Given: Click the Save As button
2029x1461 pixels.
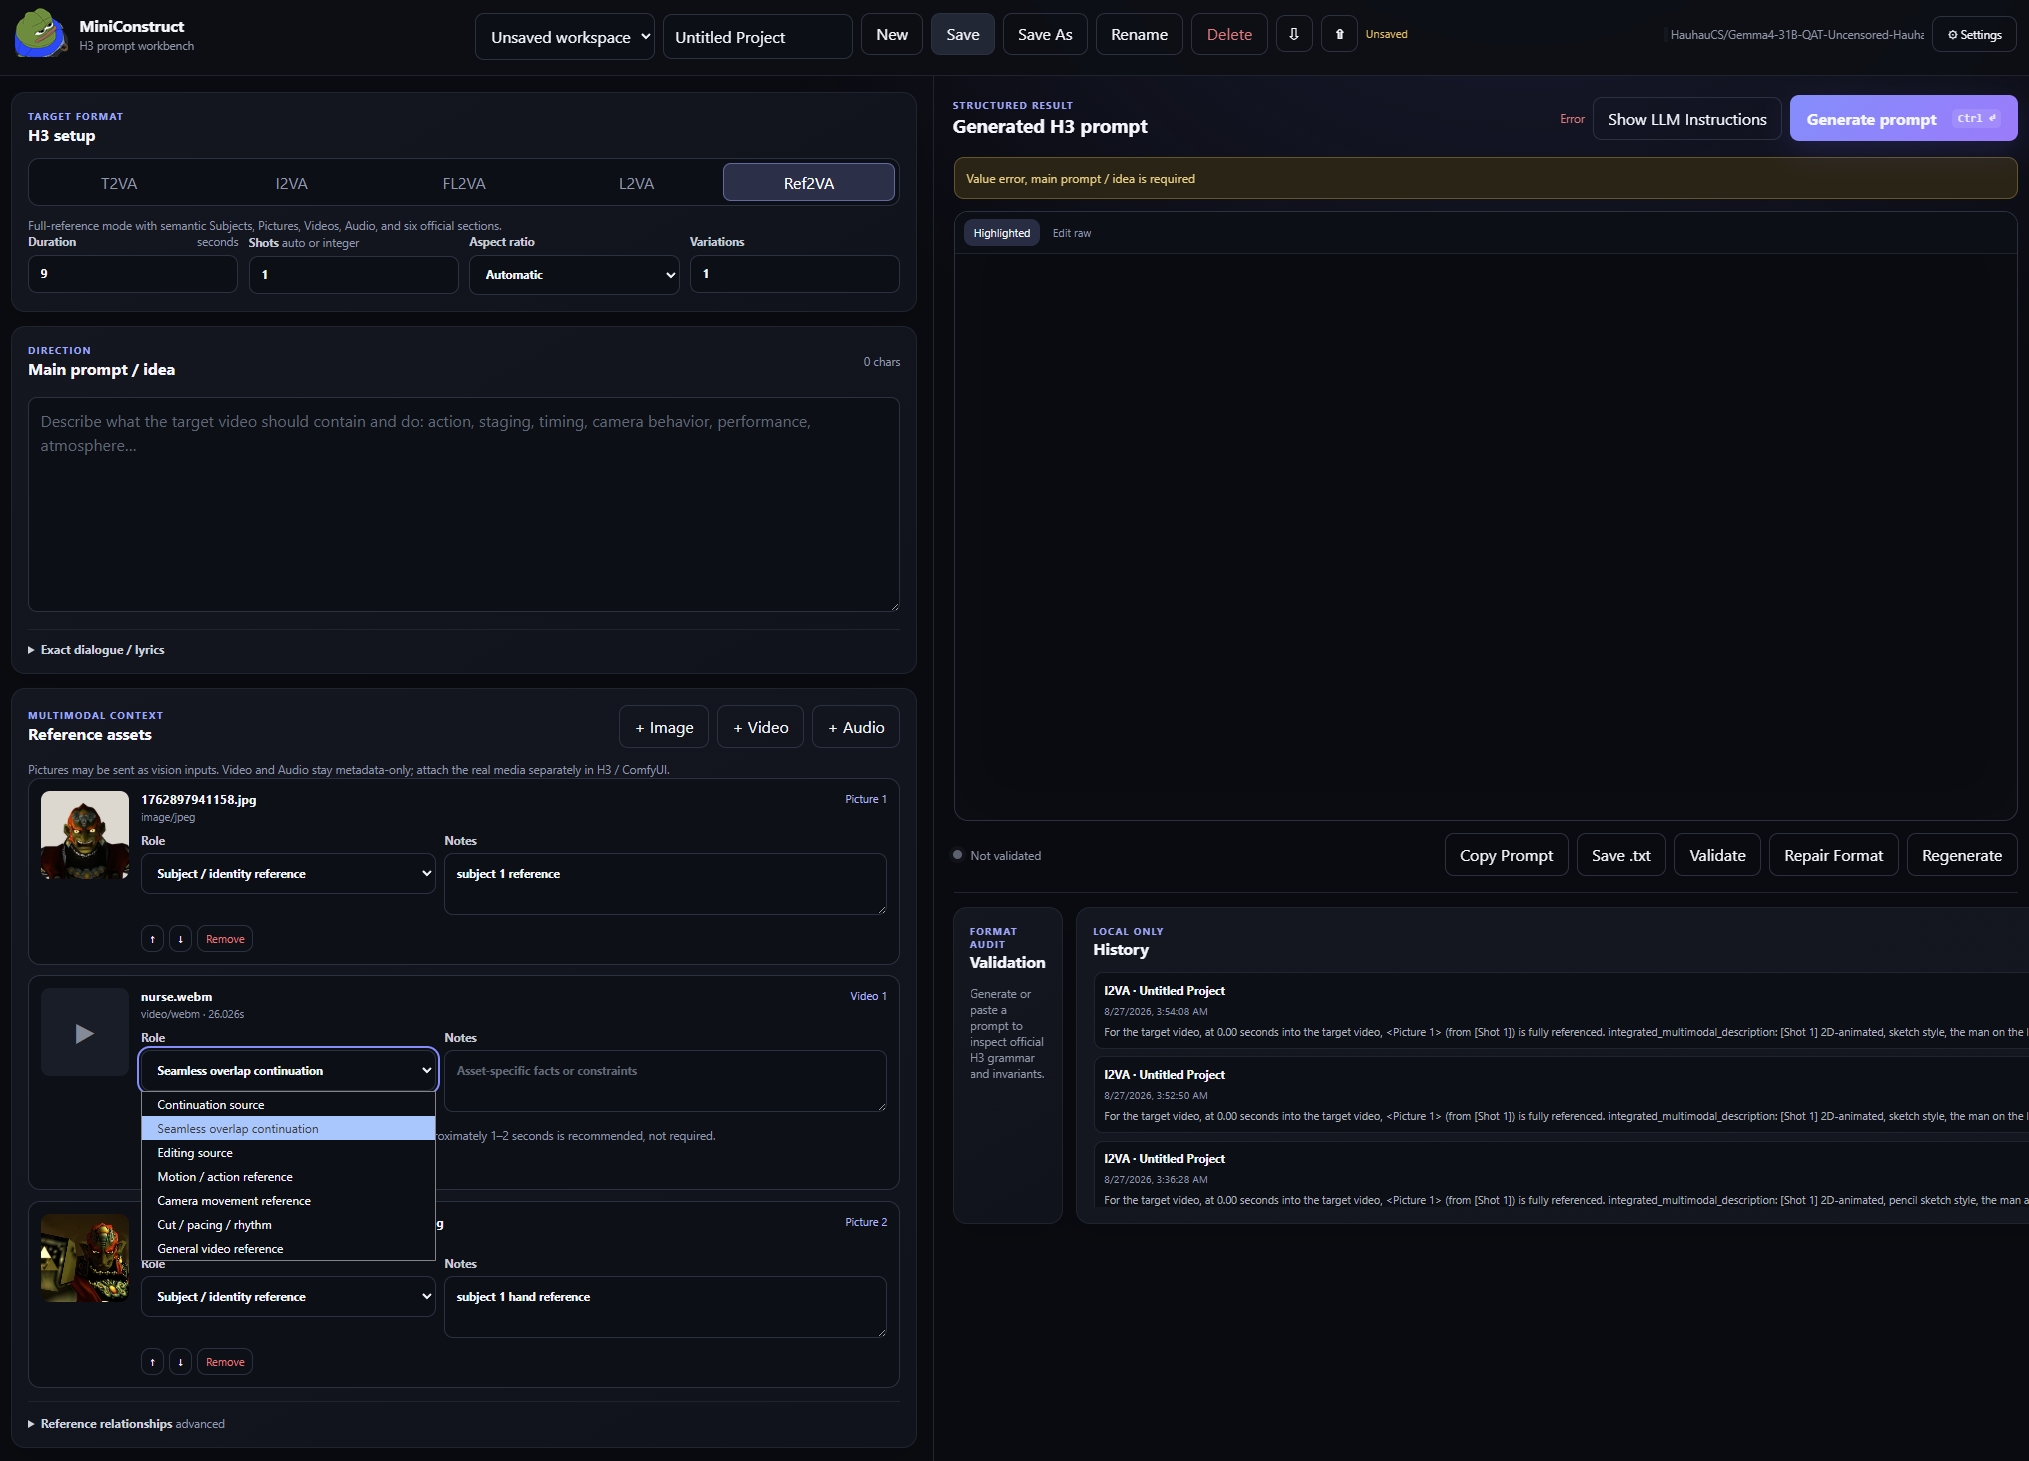Looking at the screenshot, I should coord(1045,34).
